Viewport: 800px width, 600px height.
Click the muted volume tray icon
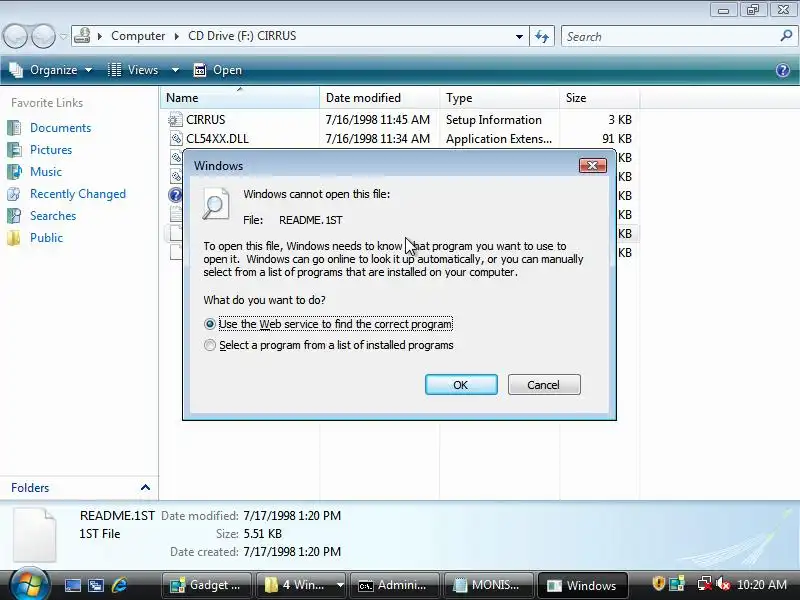(723, 584)
